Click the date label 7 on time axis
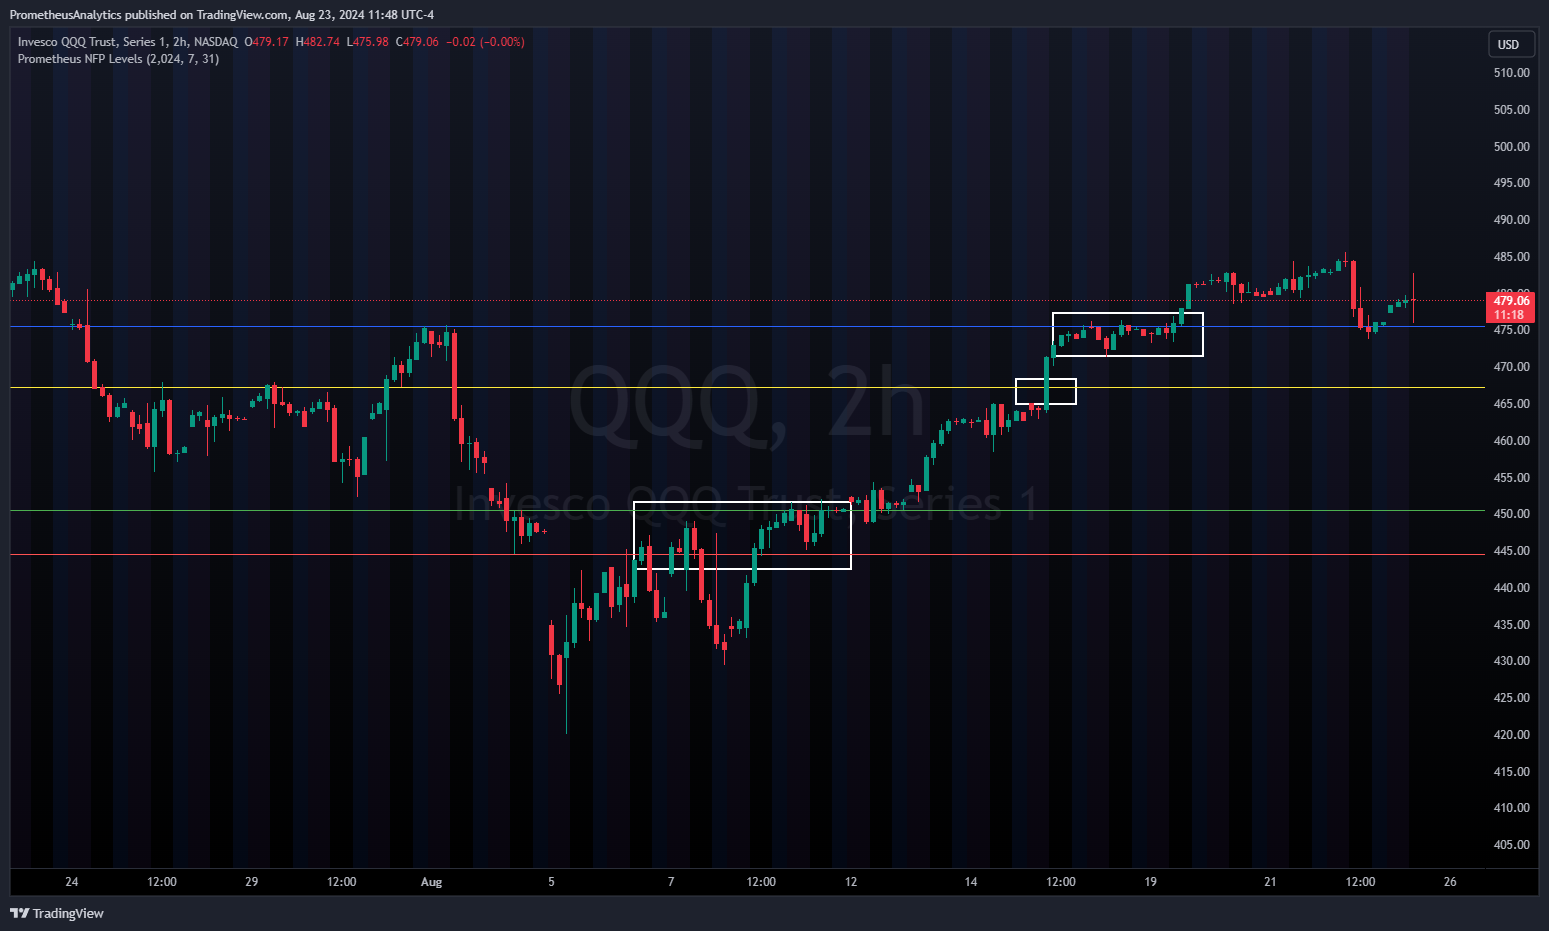Screen dimensions: 1549x931 (x=671, y=882)
